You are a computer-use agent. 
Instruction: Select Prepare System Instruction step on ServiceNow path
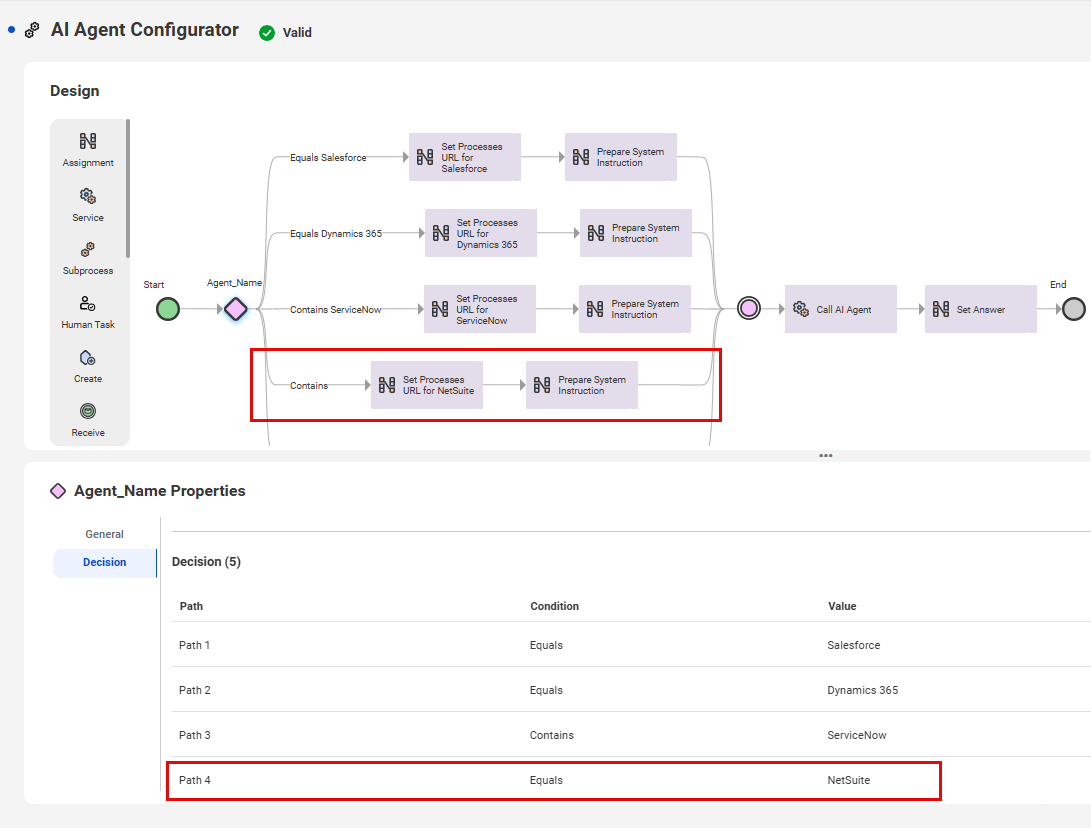point(635,309)
